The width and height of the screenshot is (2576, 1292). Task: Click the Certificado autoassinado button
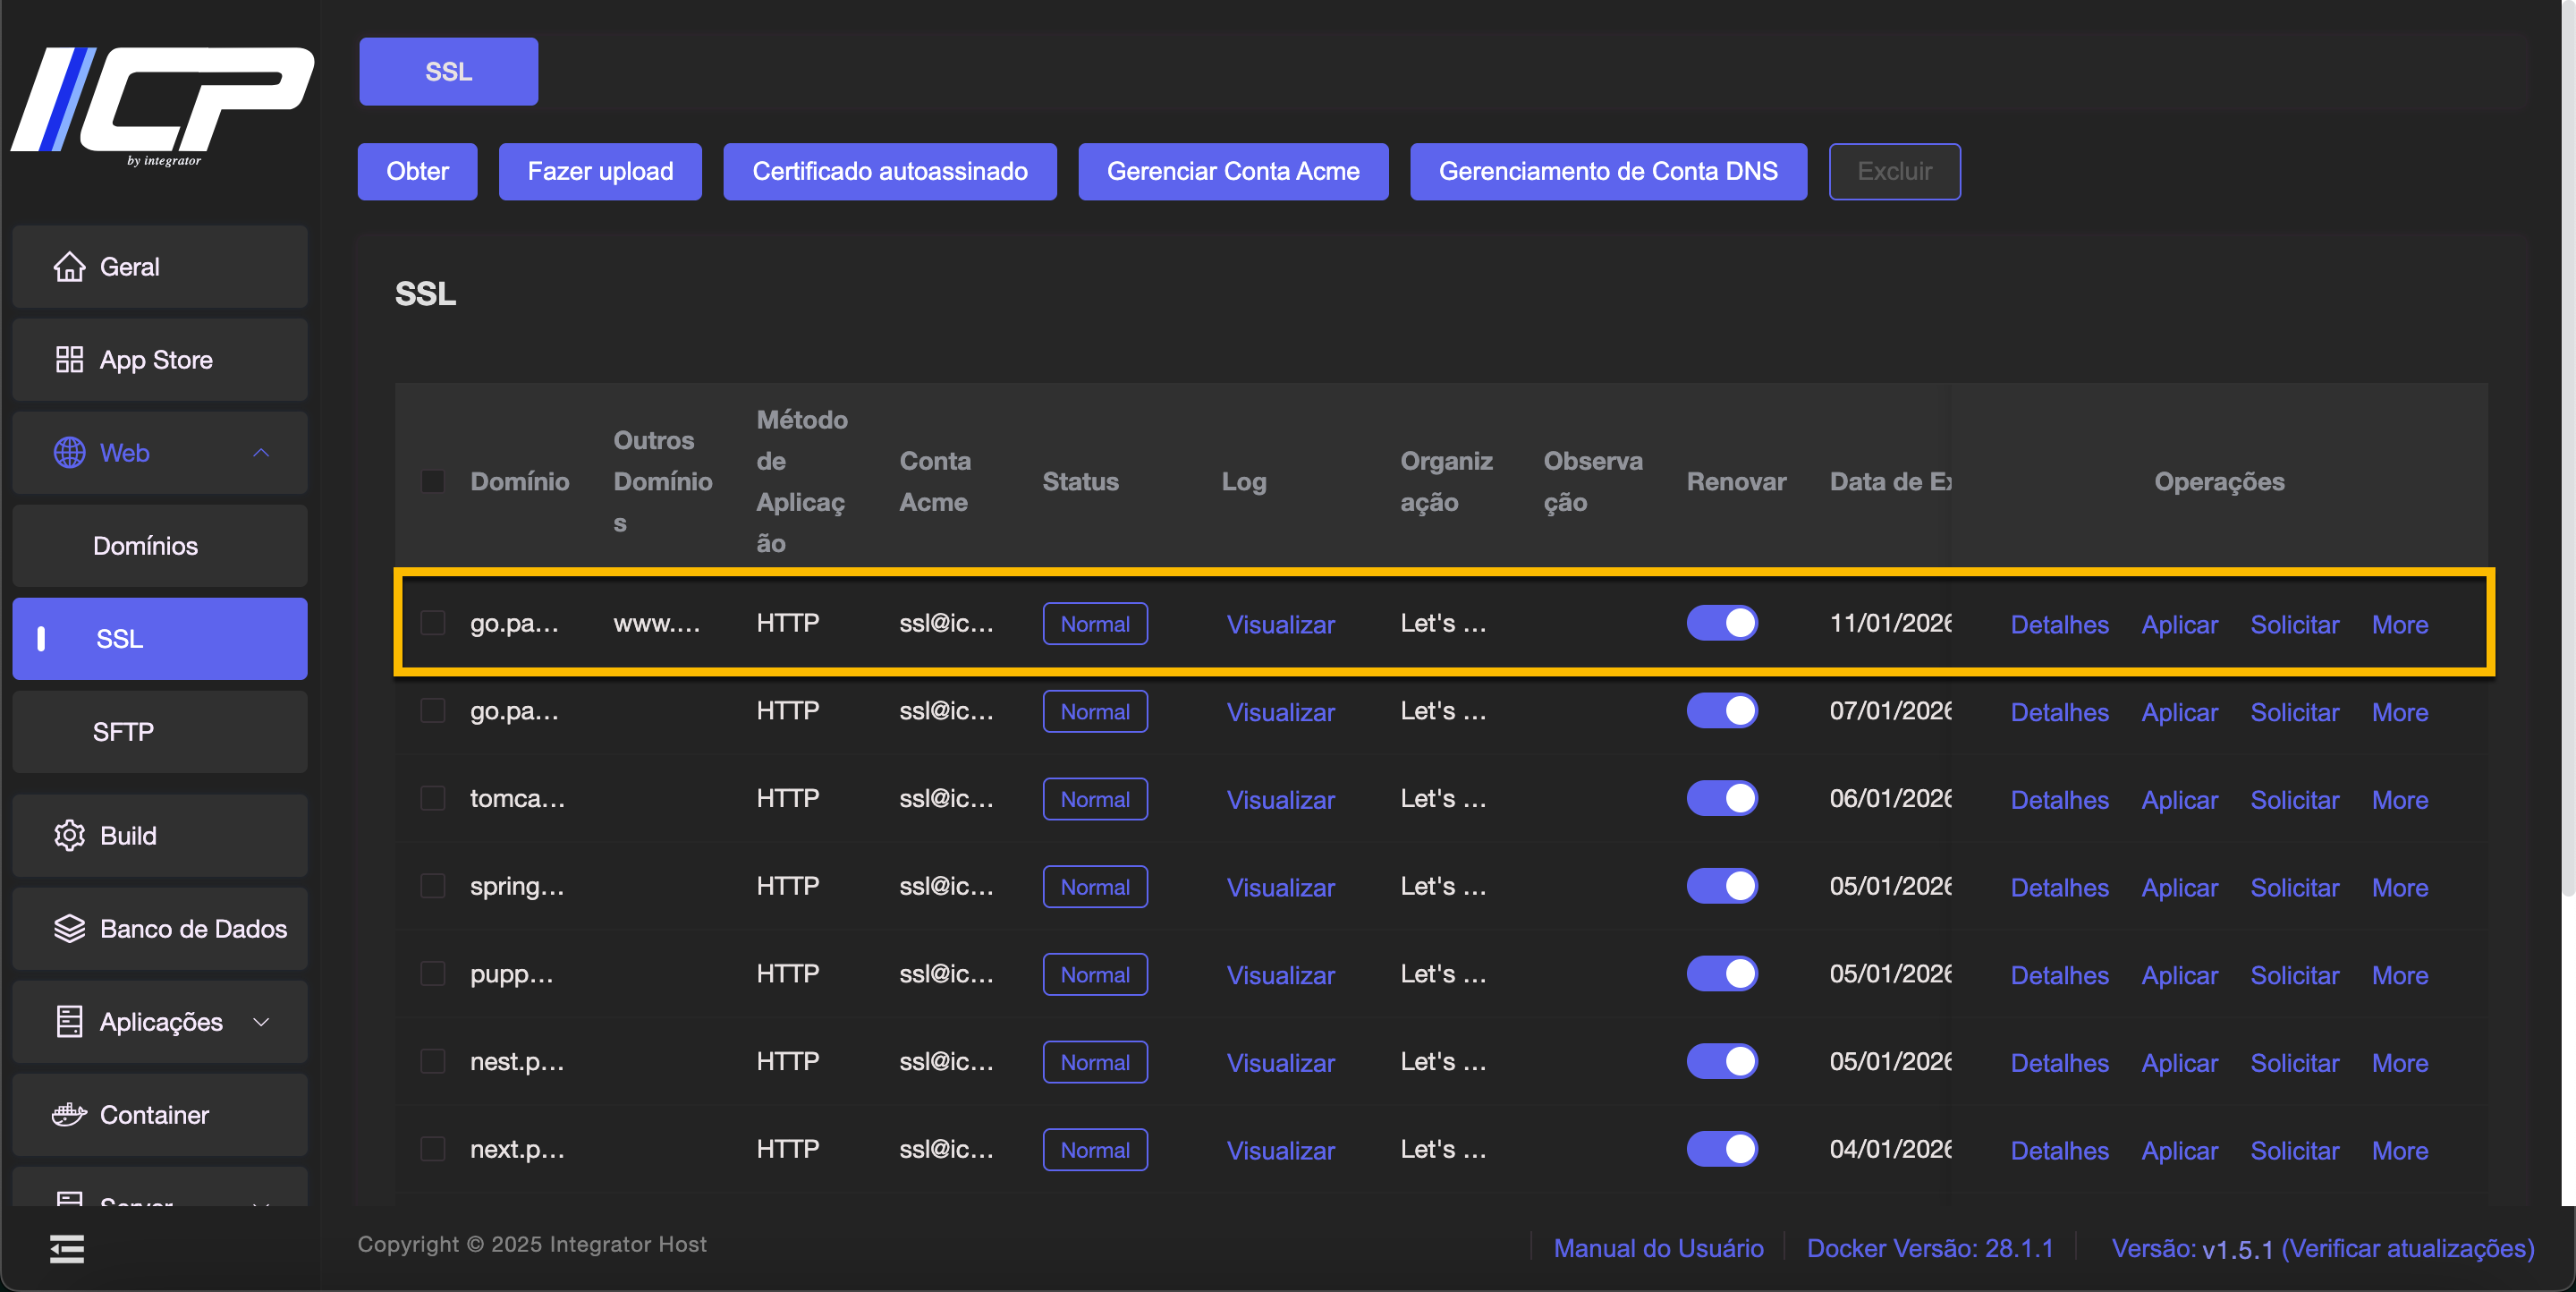[889, 172]
